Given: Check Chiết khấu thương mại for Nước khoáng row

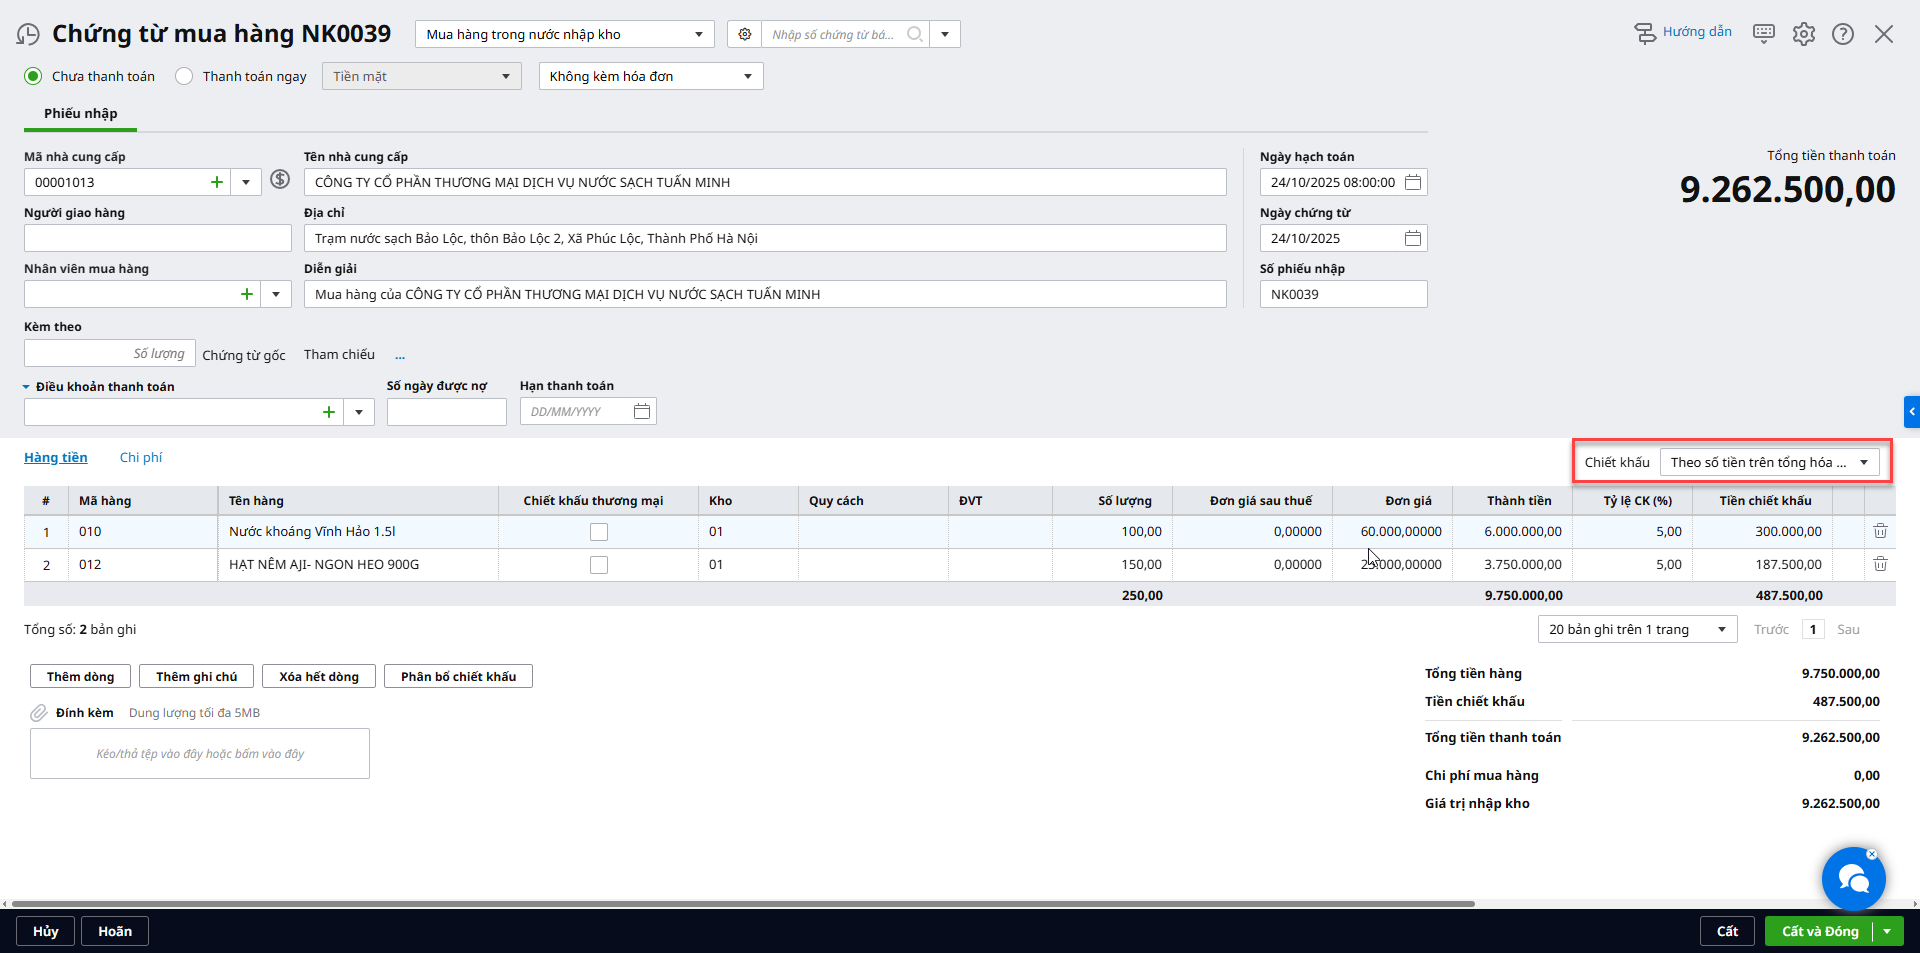Looking at the screenshot, I should [x=599, y=532].
